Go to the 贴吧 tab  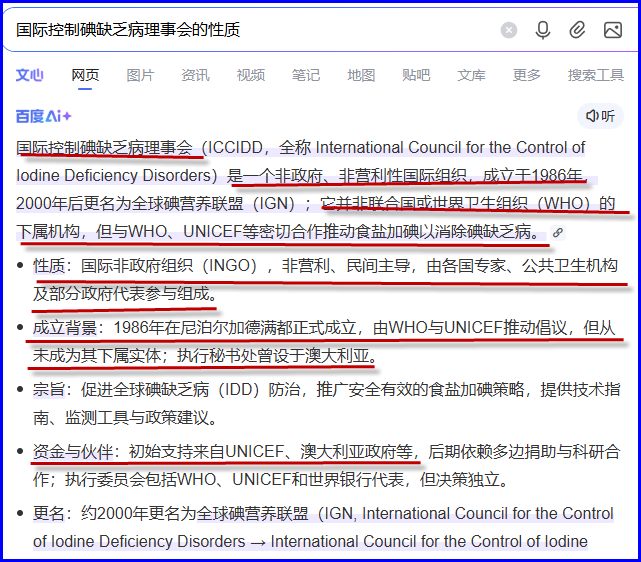point(416,75)
